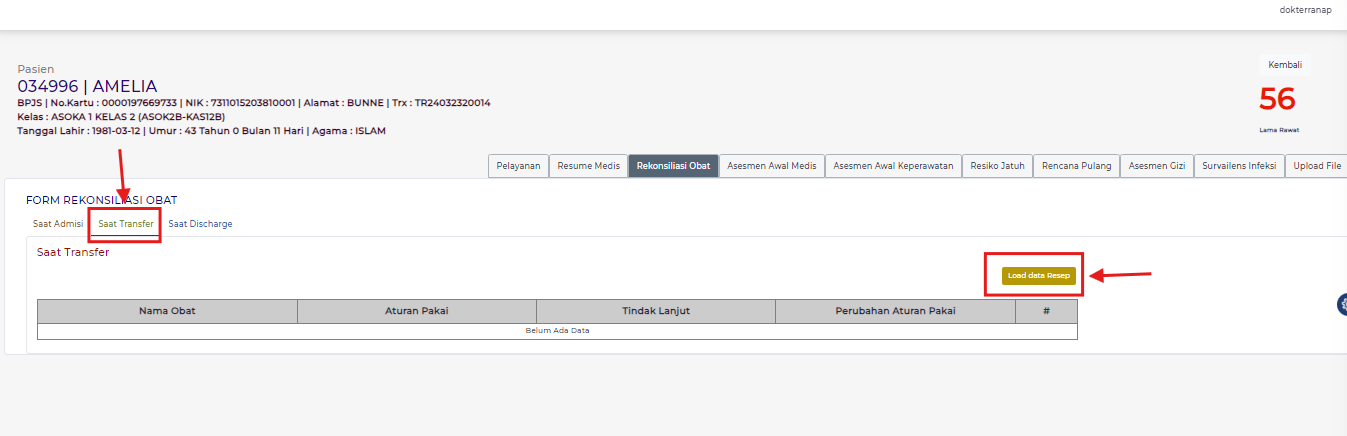Click the dokterranap user name
Image resolution: width=1347 pixels, height=436 pixels.
pyautogui.click(x=1305, y=10)
